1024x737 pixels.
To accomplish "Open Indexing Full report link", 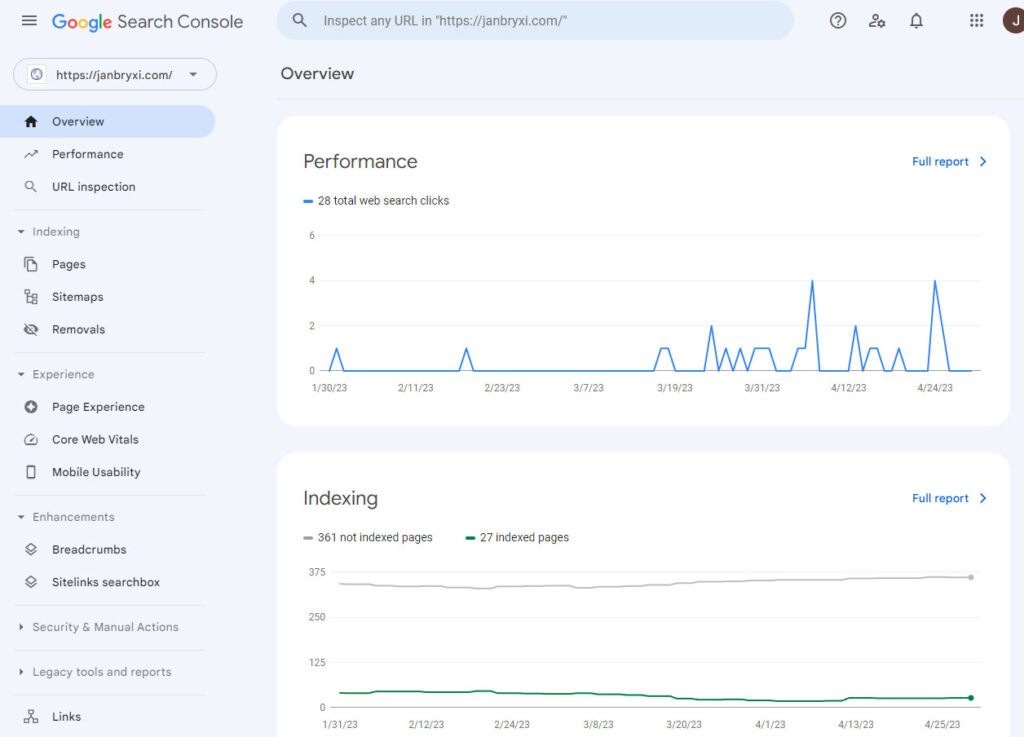I will pyautogui.click(x=948, y=498).
